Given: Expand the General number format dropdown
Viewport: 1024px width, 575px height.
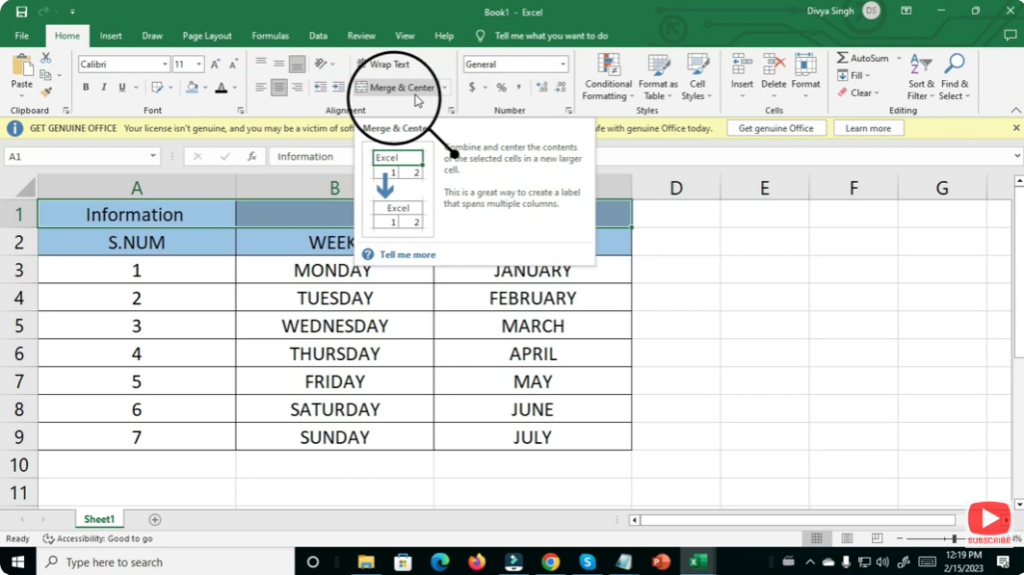Looking at the screenshot, I should (x=563, y=64).
